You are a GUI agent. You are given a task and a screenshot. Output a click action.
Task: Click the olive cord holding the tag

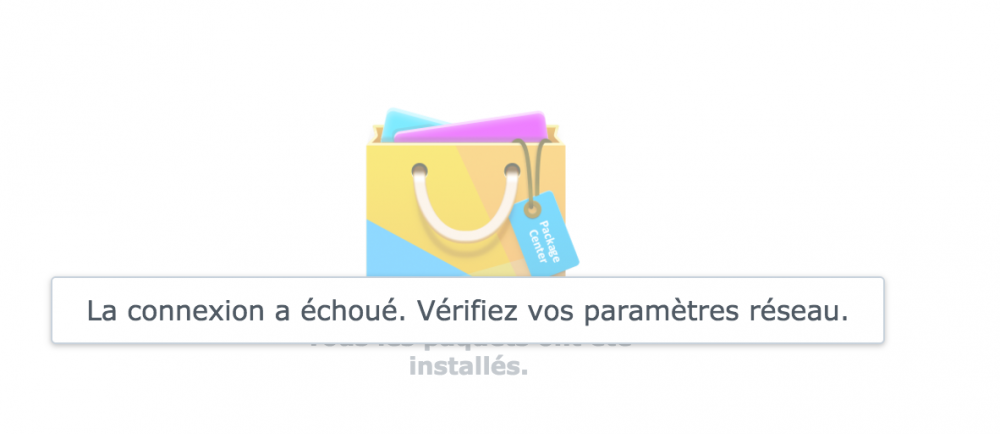(x=531, y=167)
